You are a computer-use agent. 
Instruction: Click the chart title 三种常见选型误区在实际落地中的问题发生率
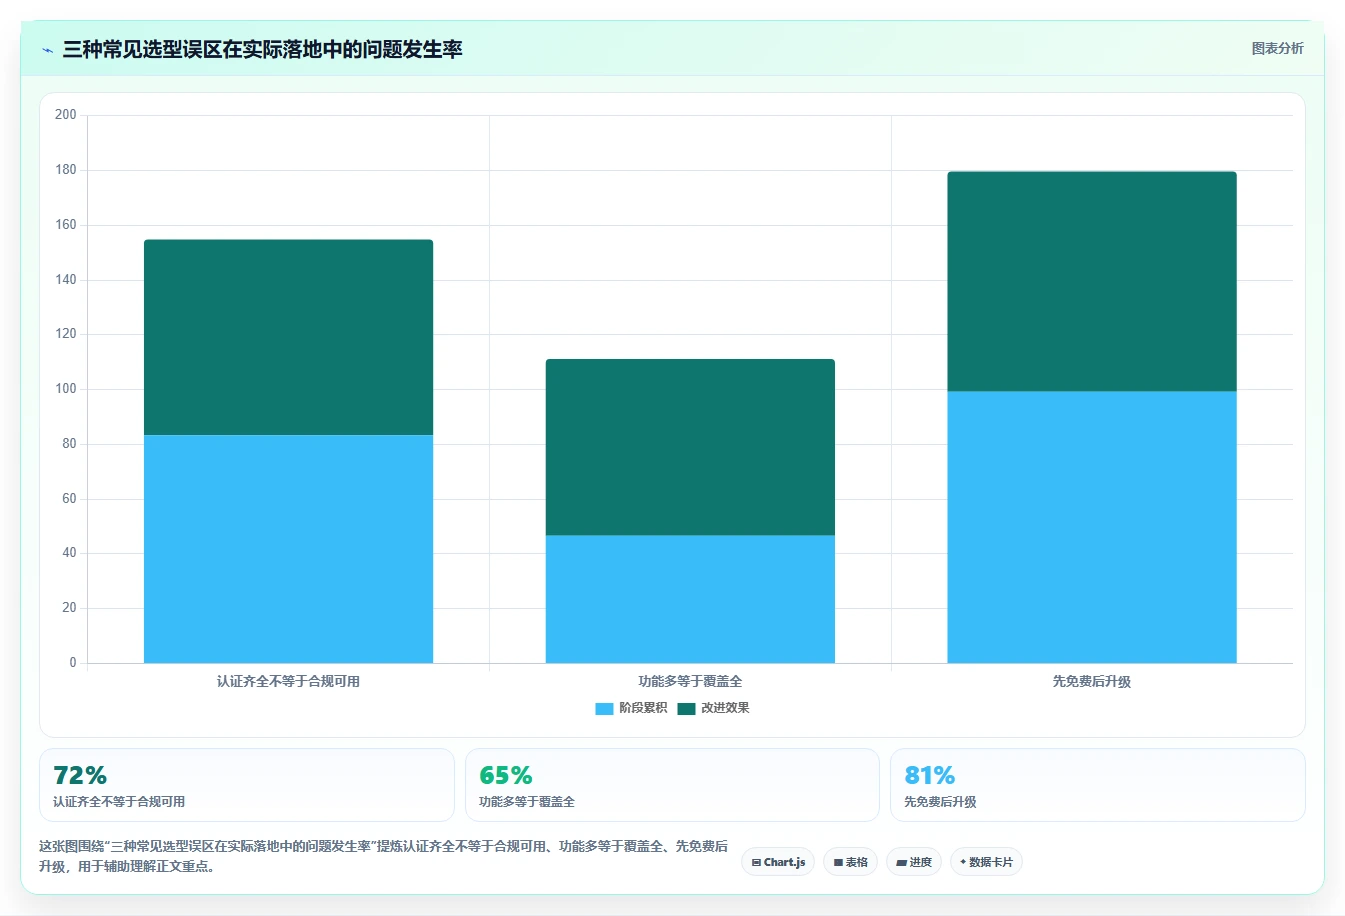262,50
